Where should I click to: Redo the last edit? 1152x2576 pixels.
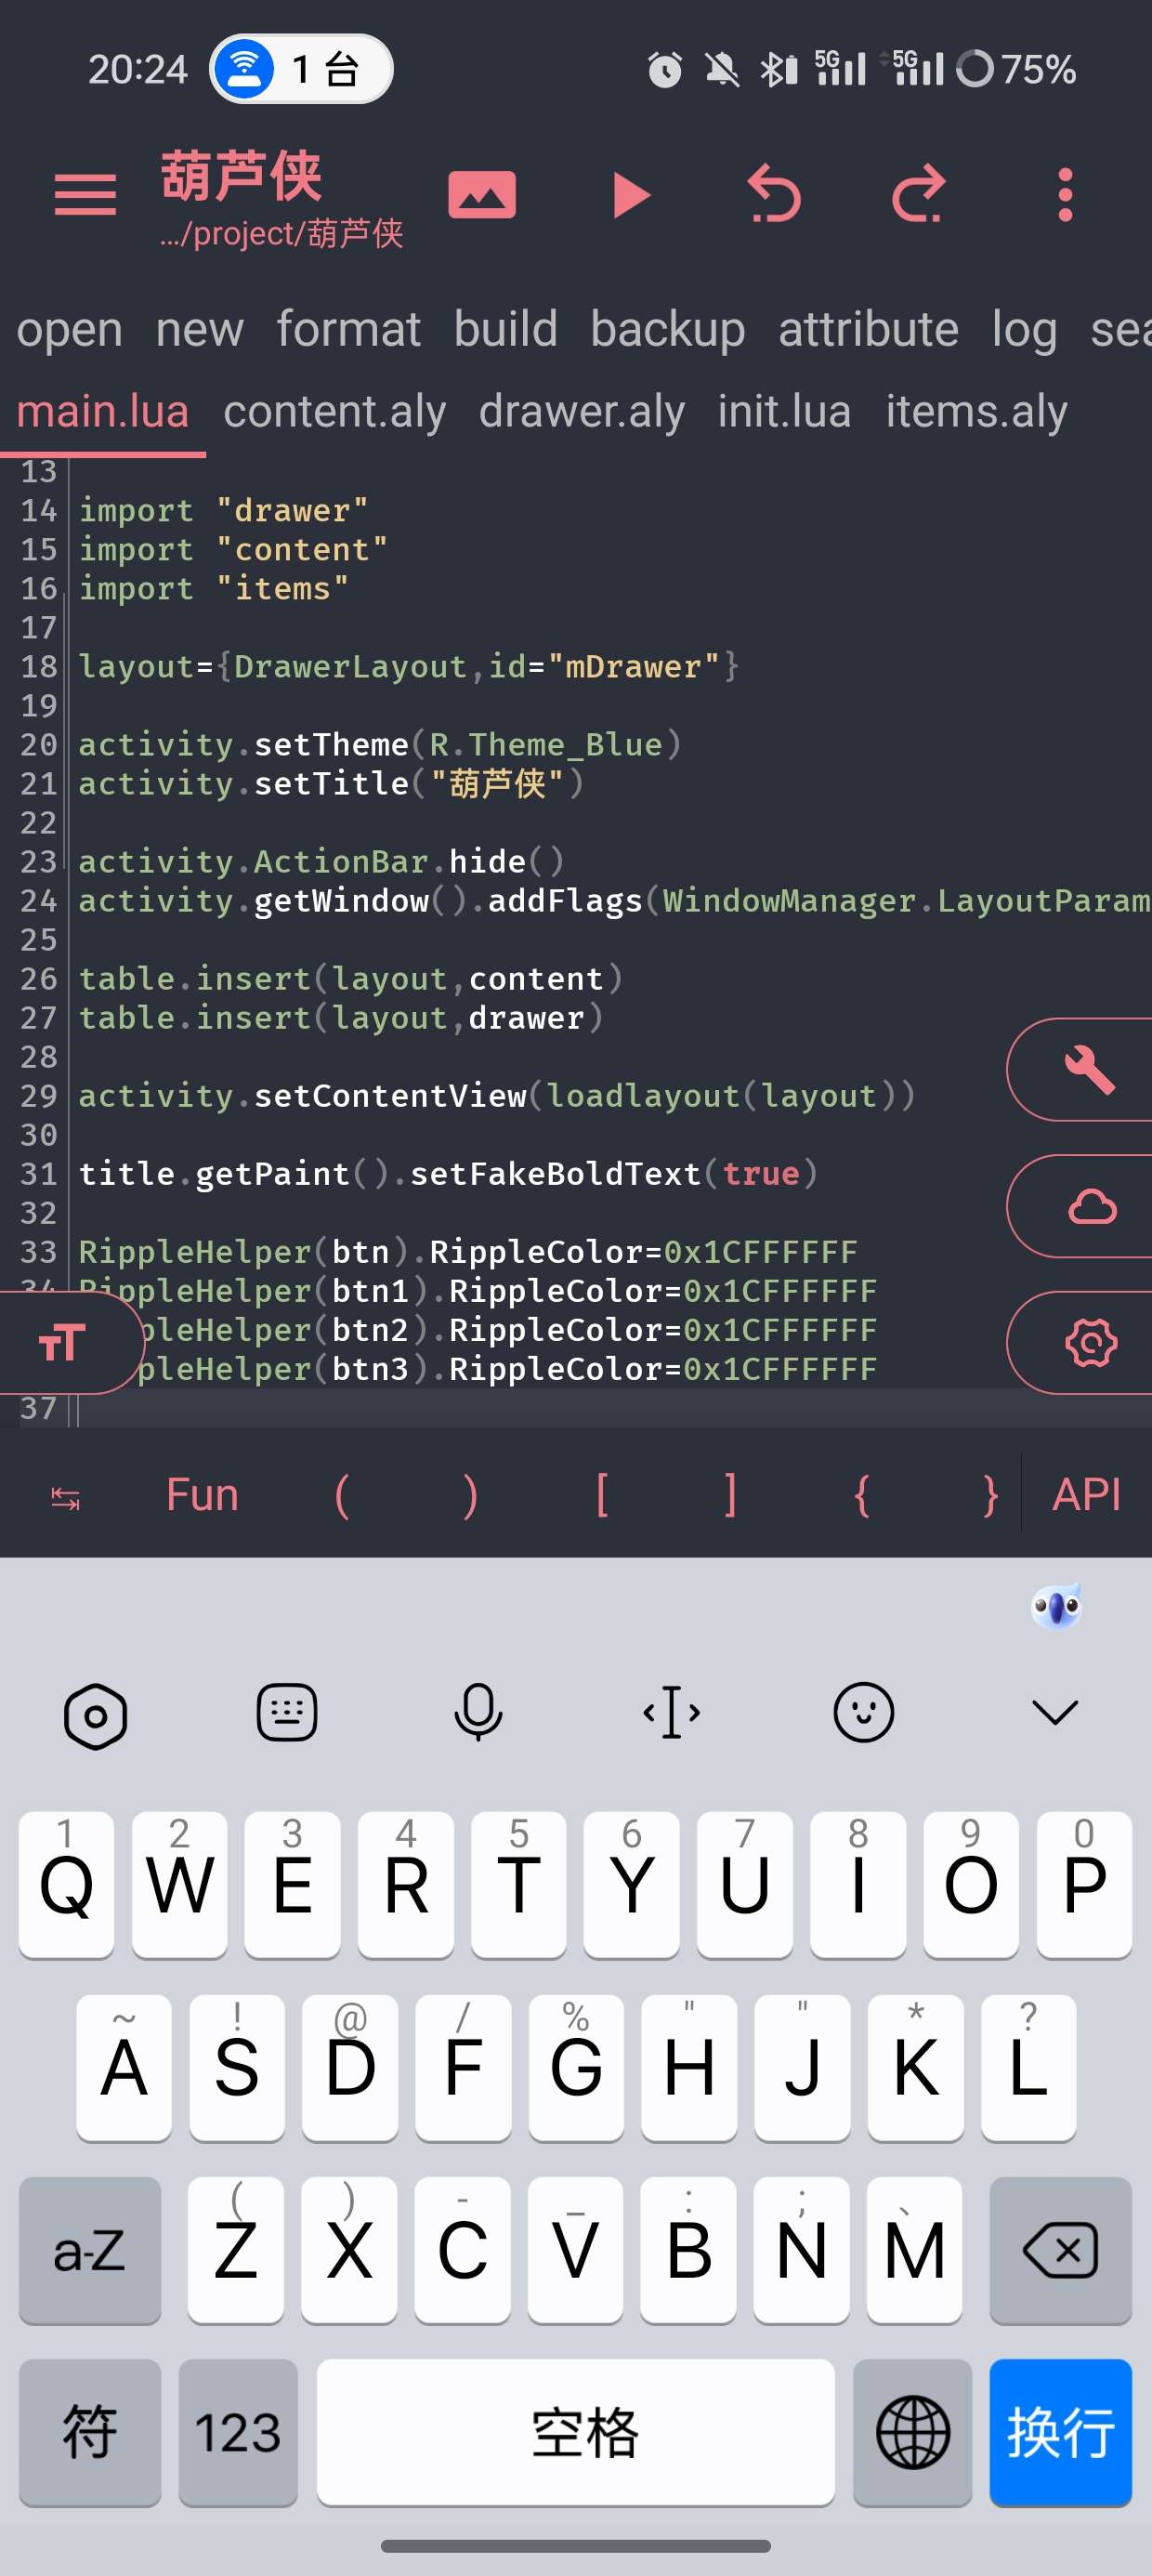point(918,194)
